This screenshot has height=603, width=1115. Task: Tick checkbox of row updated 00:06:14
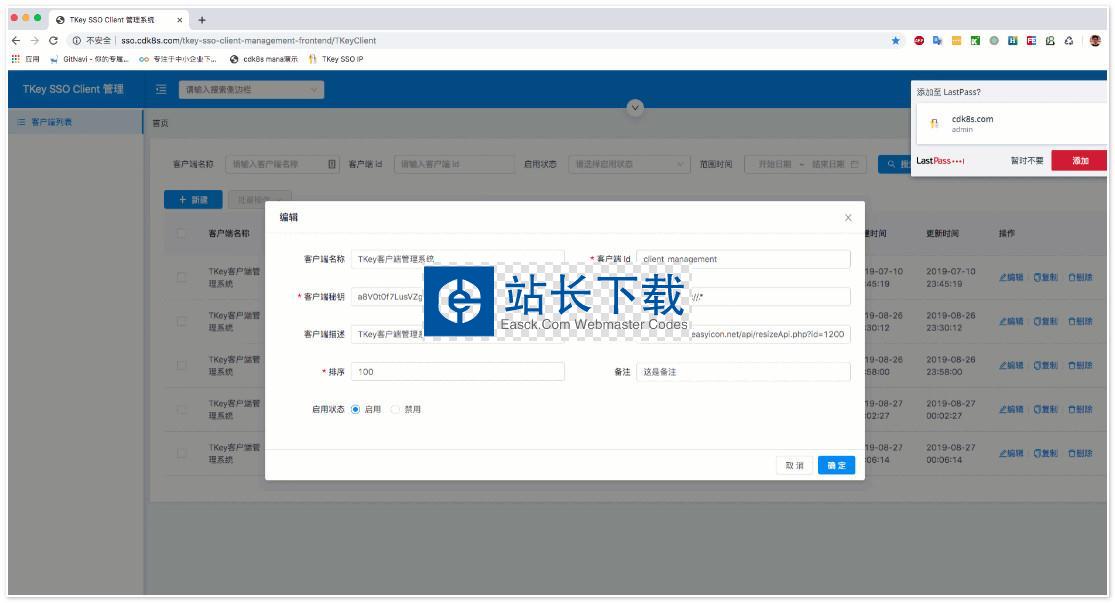click(181, 453)
